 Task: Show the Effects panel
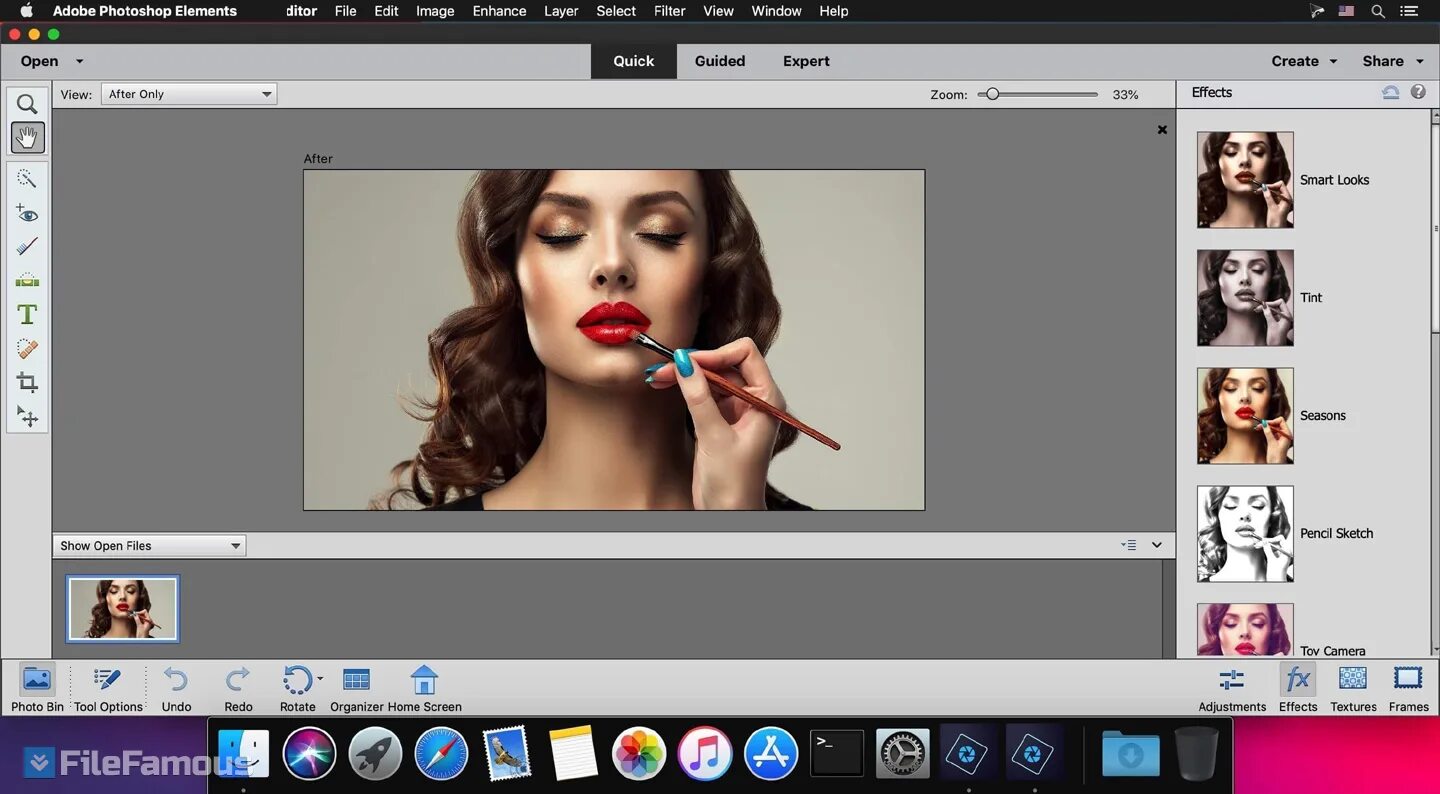tap(1298, 688)
